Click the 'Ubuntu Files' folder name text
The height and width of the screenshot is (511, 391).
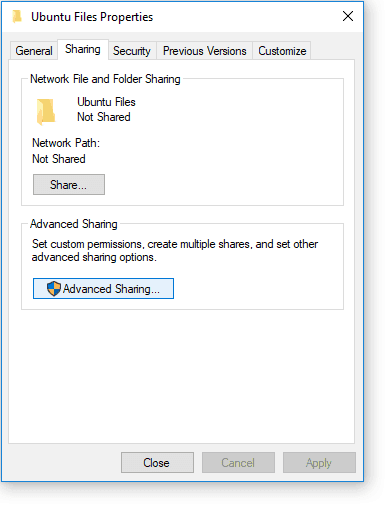point(106,102)
